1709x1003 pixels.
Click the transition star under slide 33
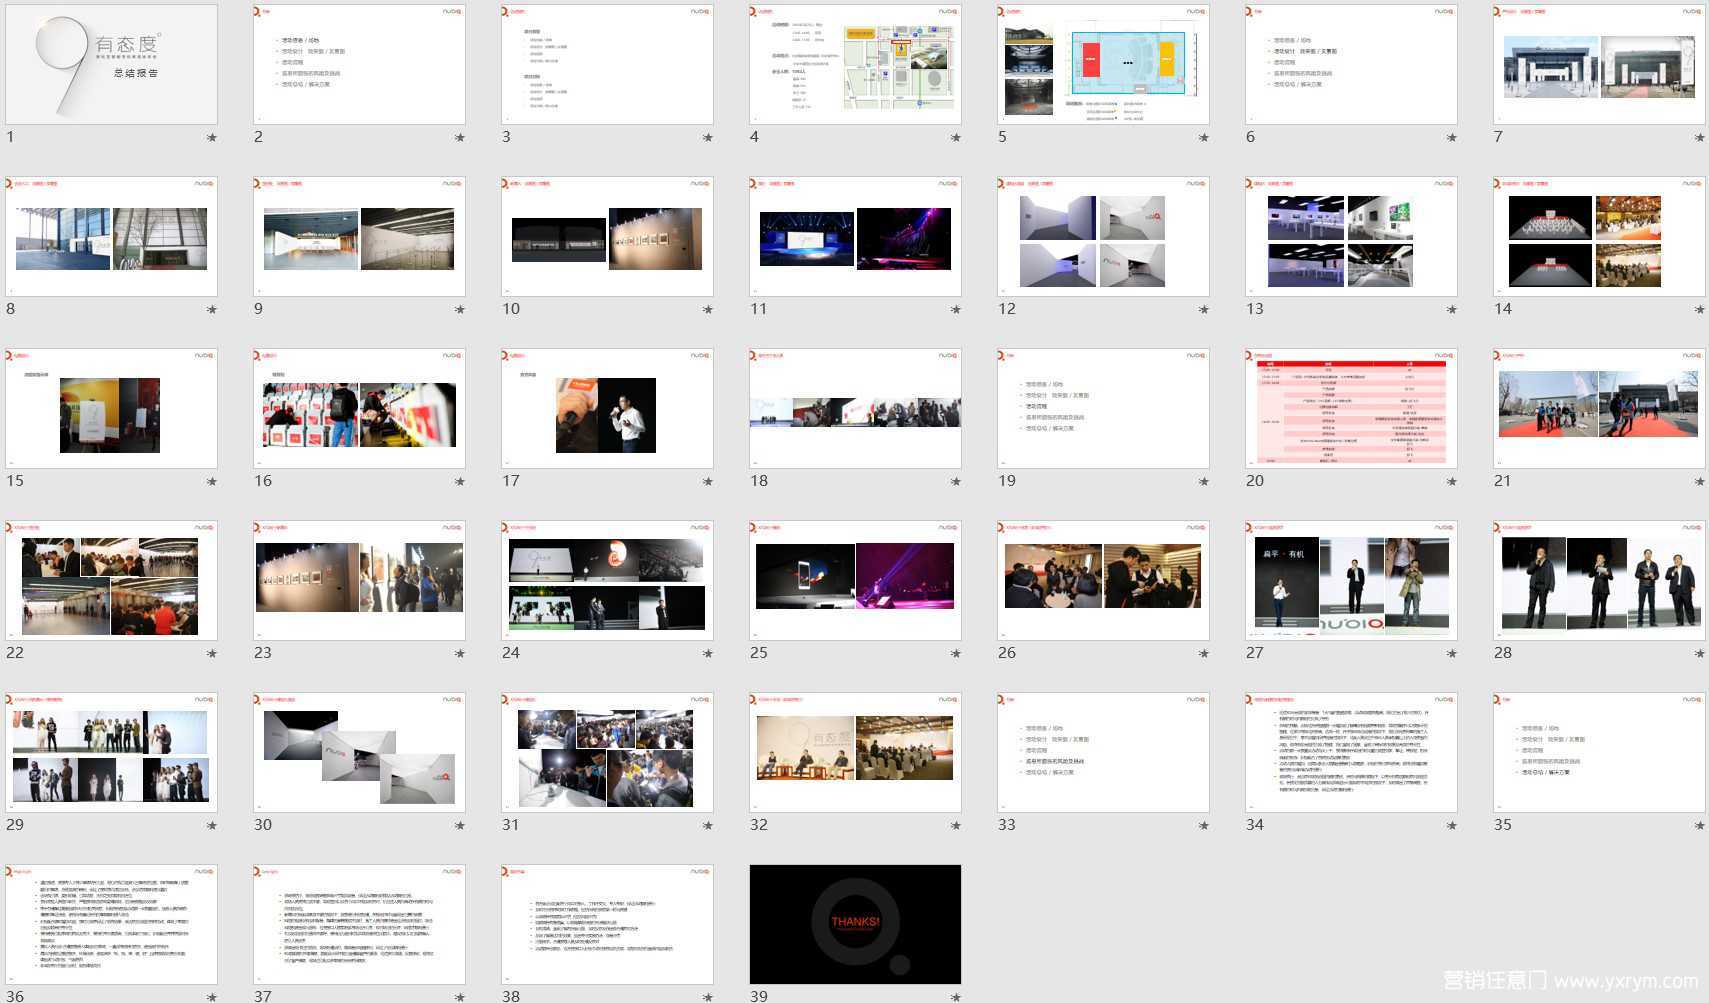[x=1204, y=826]
